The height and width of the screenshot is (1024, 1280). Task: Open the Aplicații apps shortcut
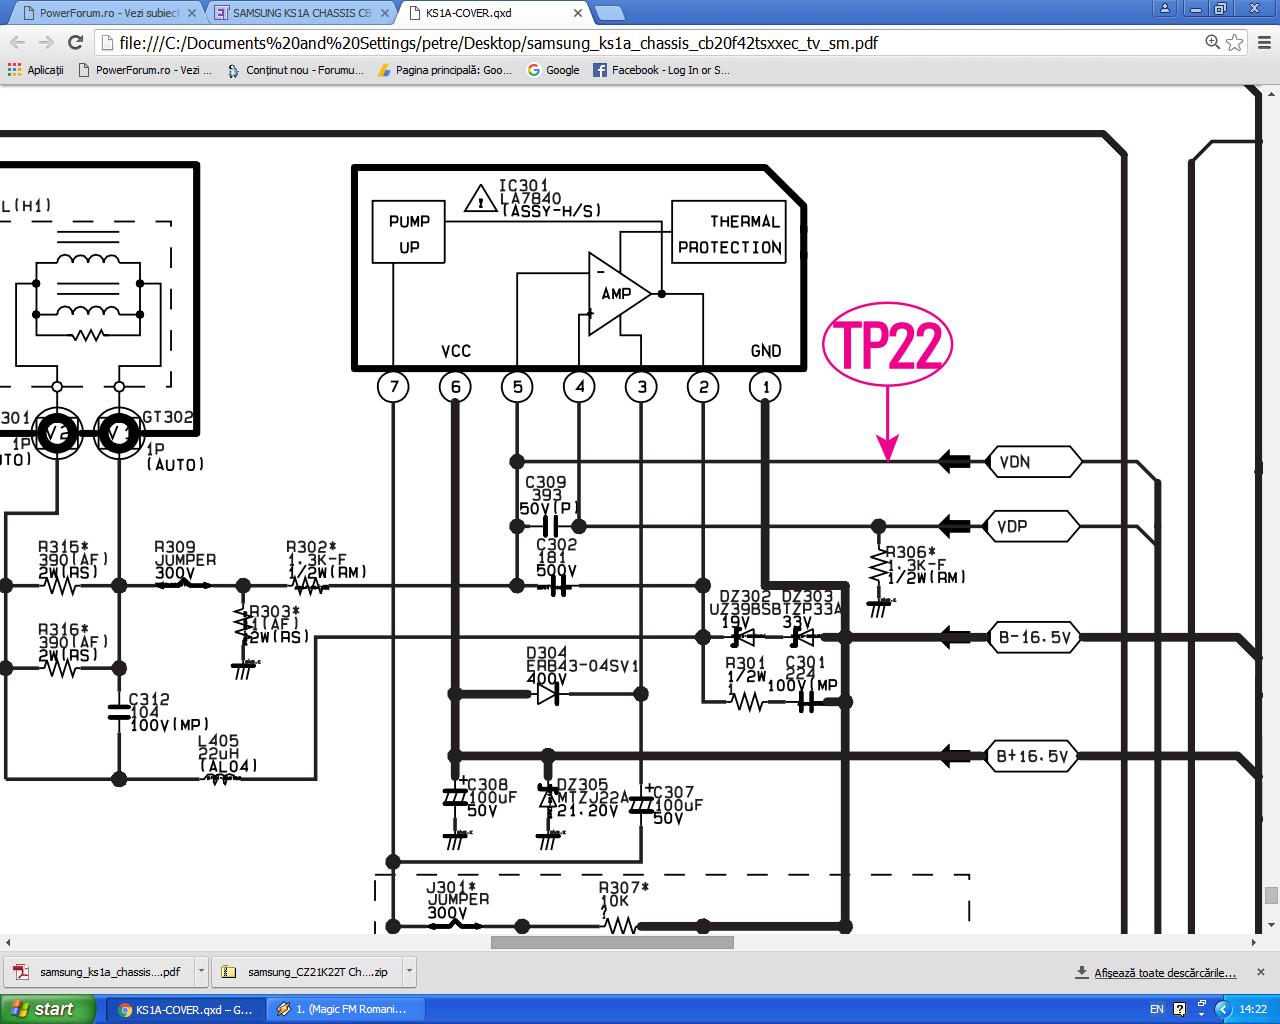[x=36, y=70]
